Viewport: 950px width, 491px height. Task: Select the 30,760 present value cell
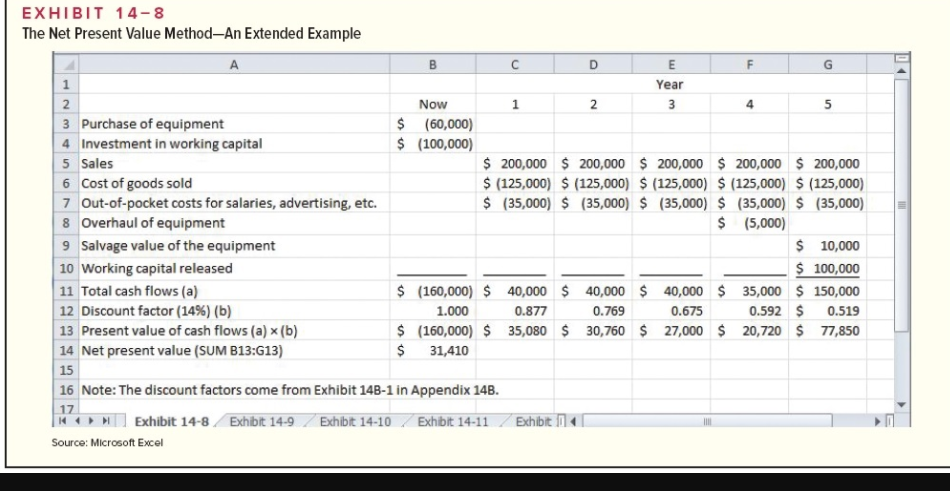tap(593, 331)
